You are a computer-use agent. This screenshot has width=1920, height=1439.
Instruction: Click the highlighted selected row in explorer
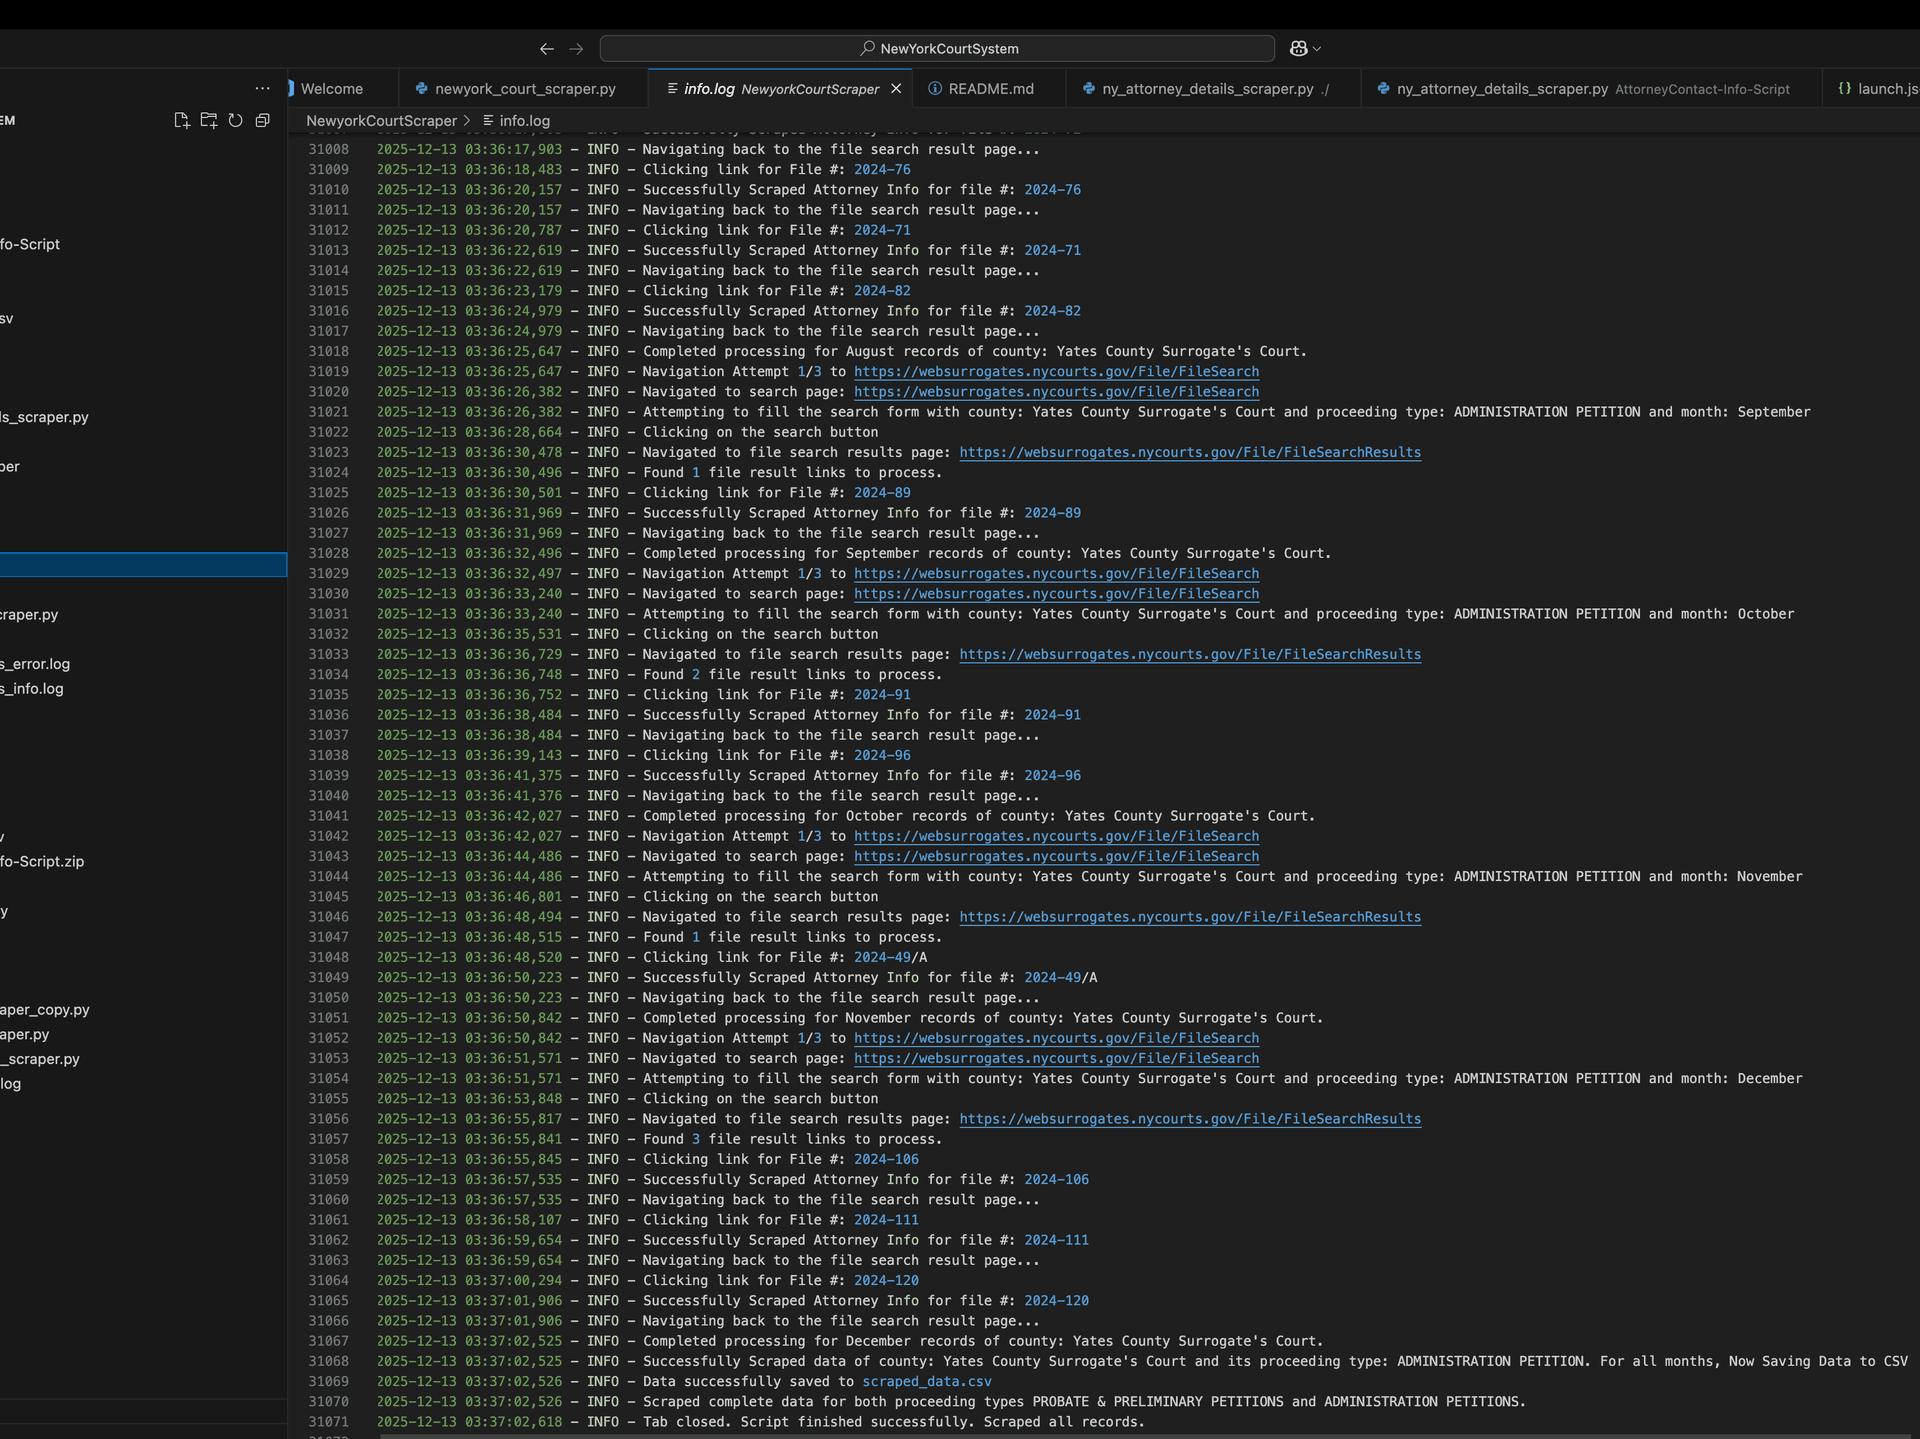(143, 565)
